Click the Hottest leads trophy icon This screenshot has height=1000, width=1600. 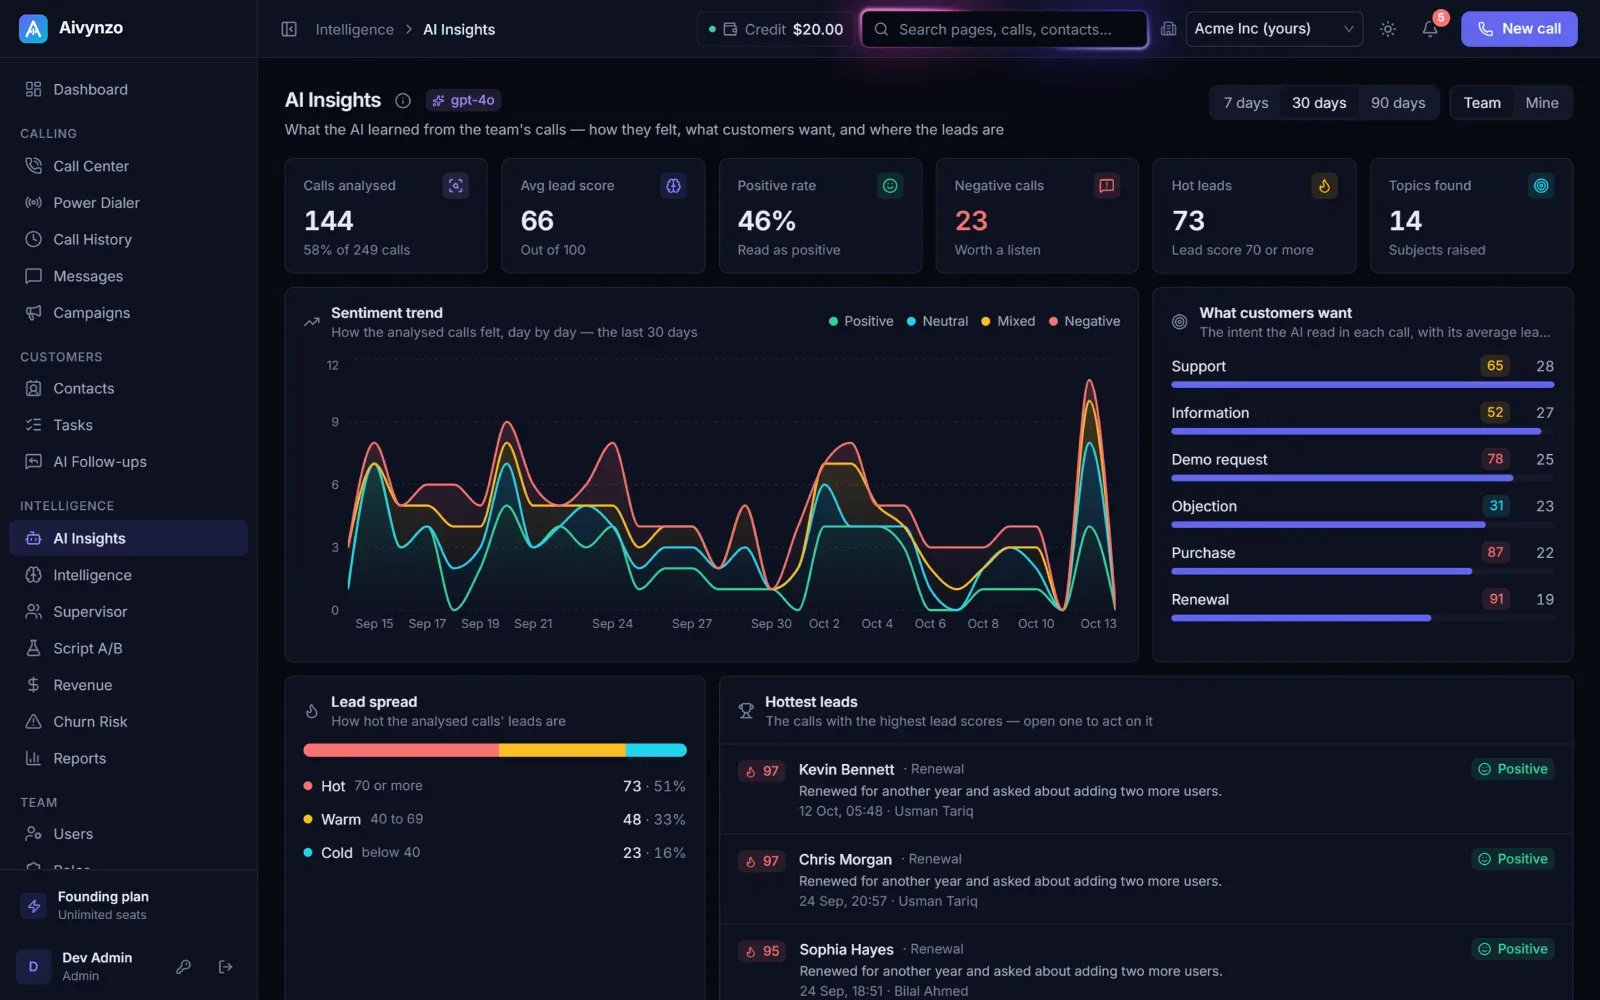pos(746,711)
